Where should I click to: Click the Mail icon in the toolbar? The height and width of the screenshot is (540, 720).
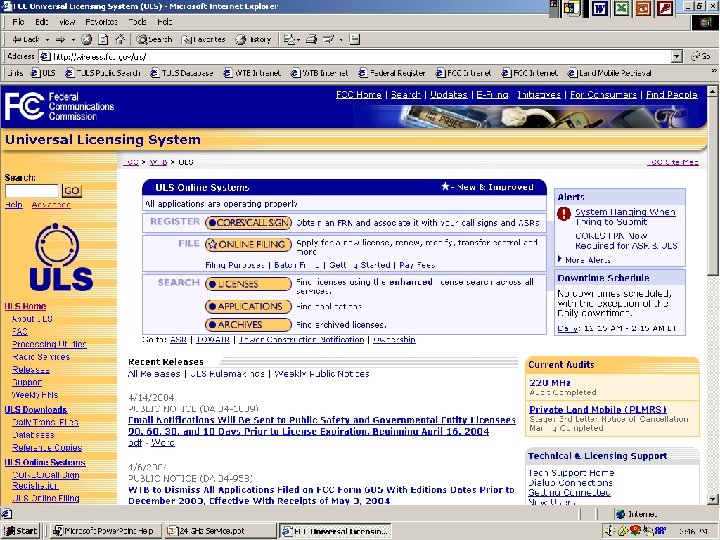(x=289, y=39)
